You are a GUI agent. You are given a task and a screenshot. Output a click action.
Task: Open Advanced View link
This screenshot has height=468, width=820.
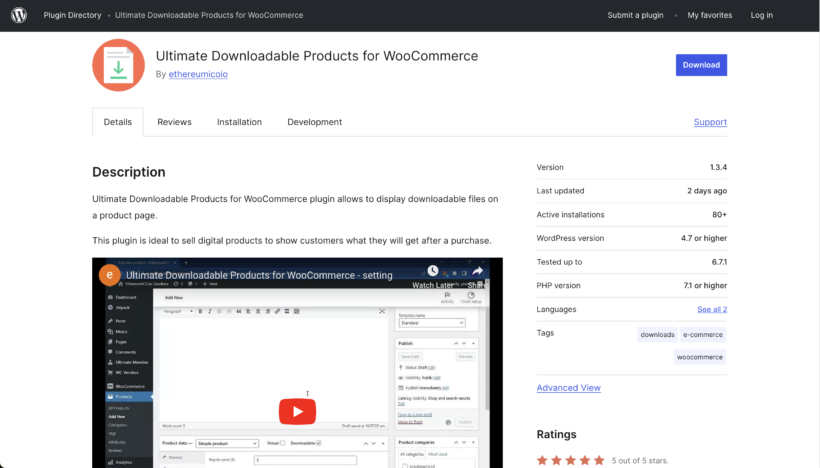[x=568, y=387]
